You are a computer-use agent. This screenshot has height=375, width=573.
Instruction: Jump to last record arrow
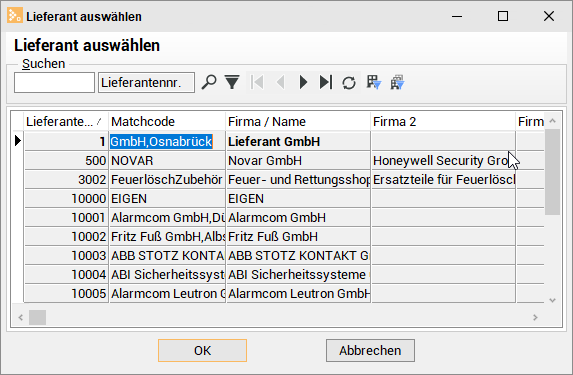click(326, 82)
